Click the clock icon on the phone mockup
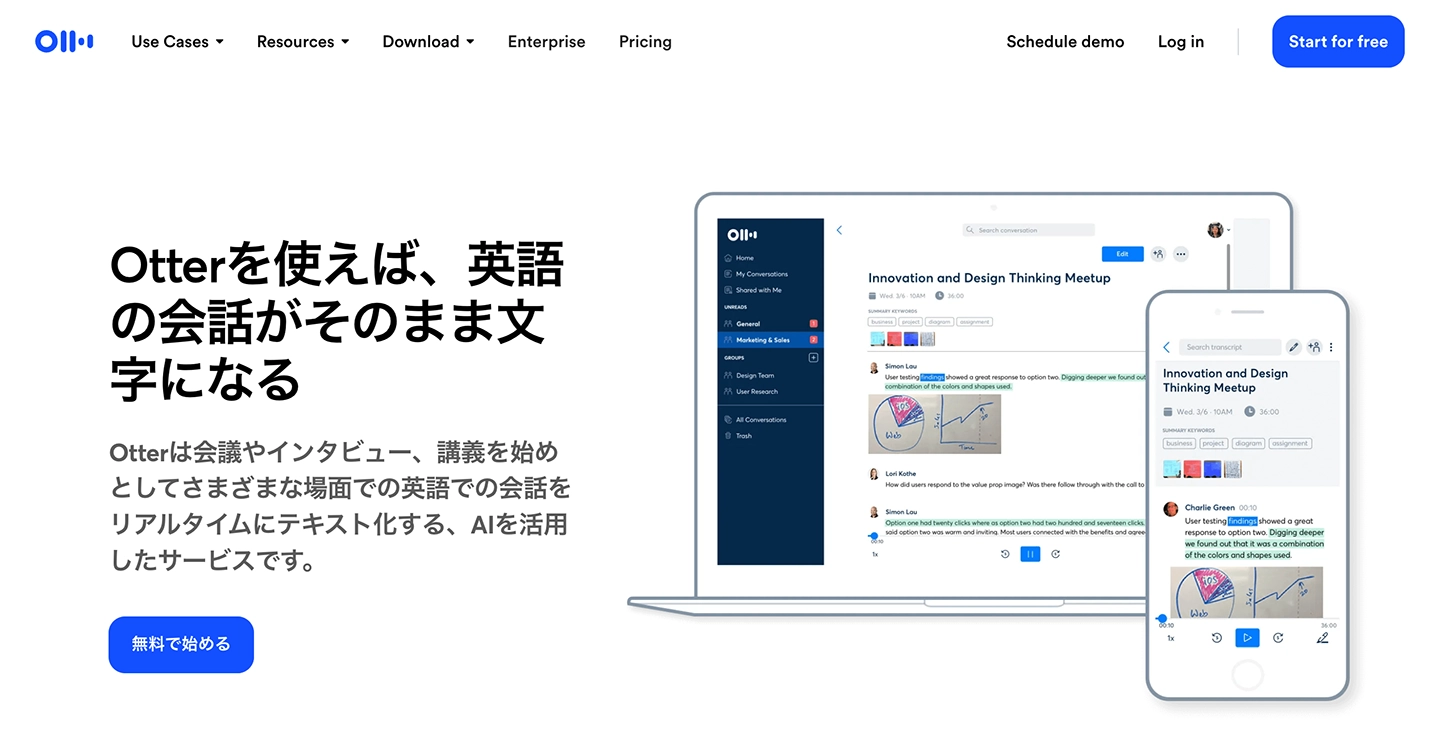Screen dimensions: 1440x738 coord(1250,412)
